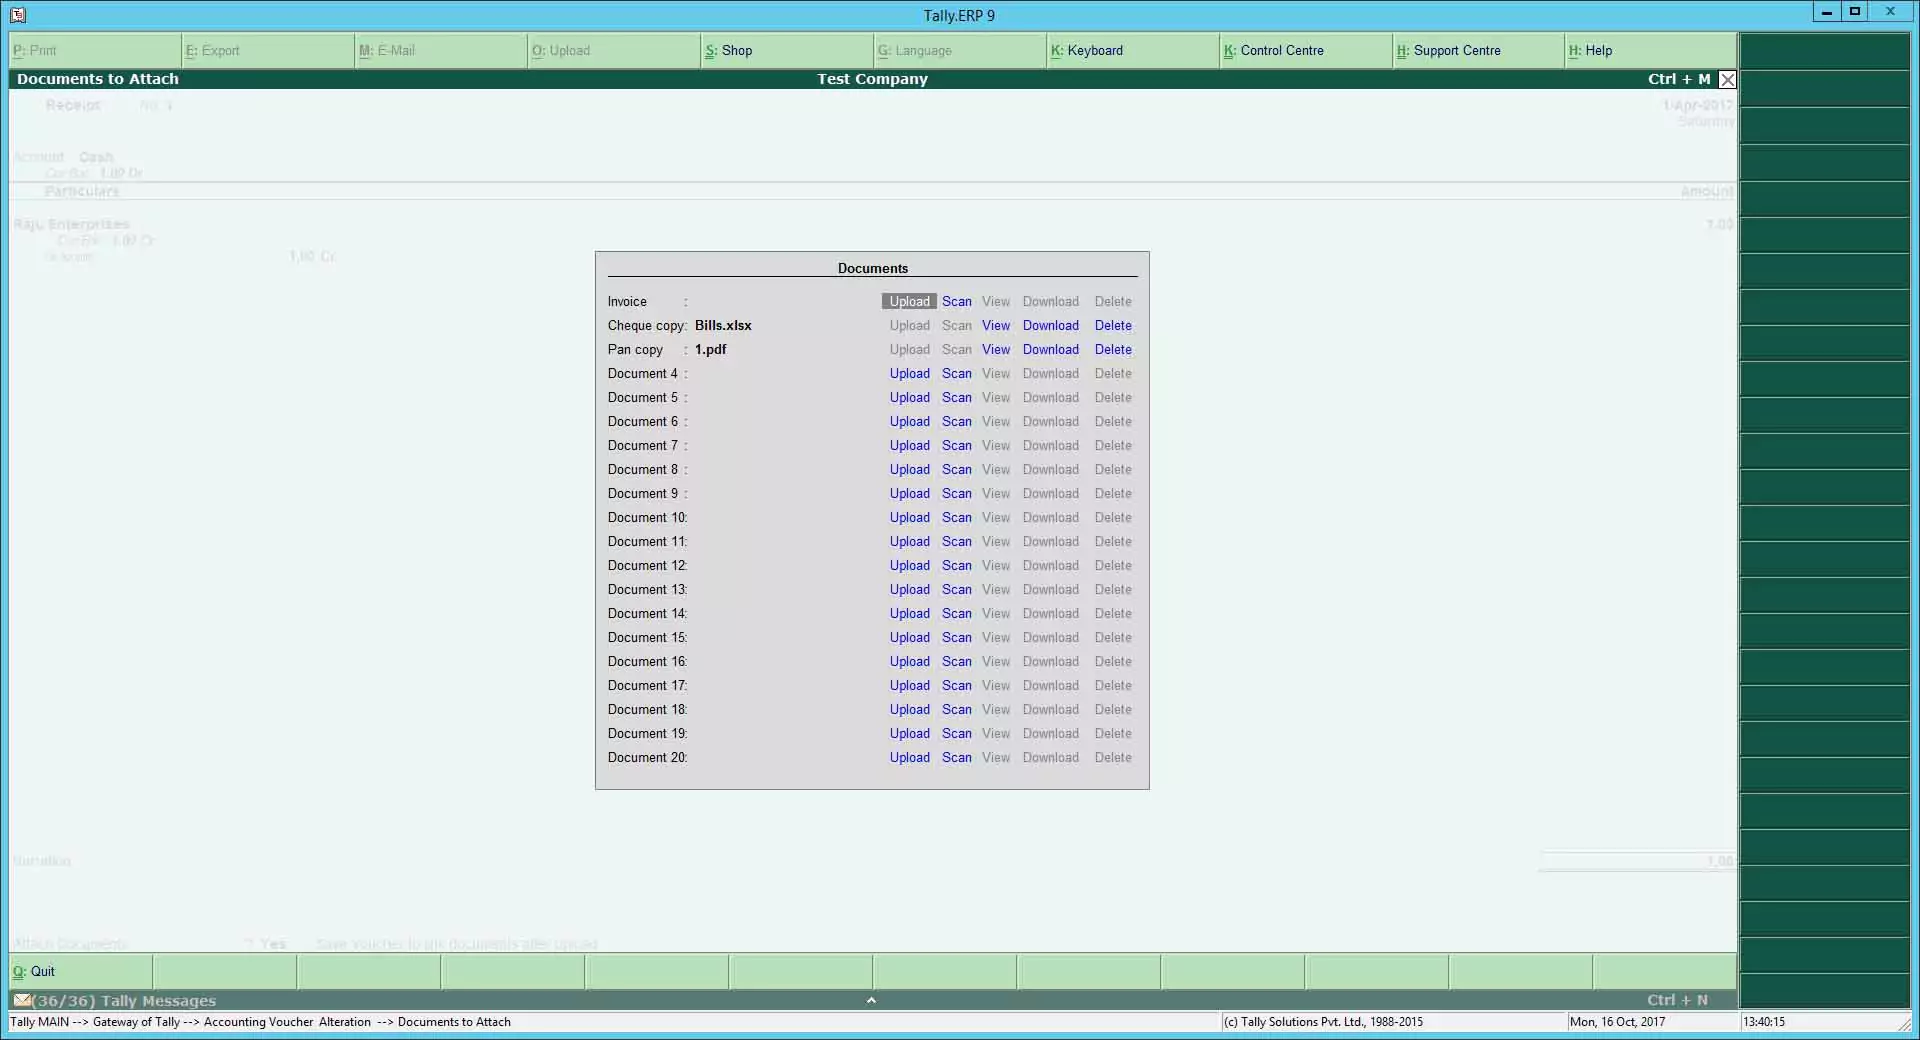
Task: Click the Document 10 row label
Action: pos(646,517)
